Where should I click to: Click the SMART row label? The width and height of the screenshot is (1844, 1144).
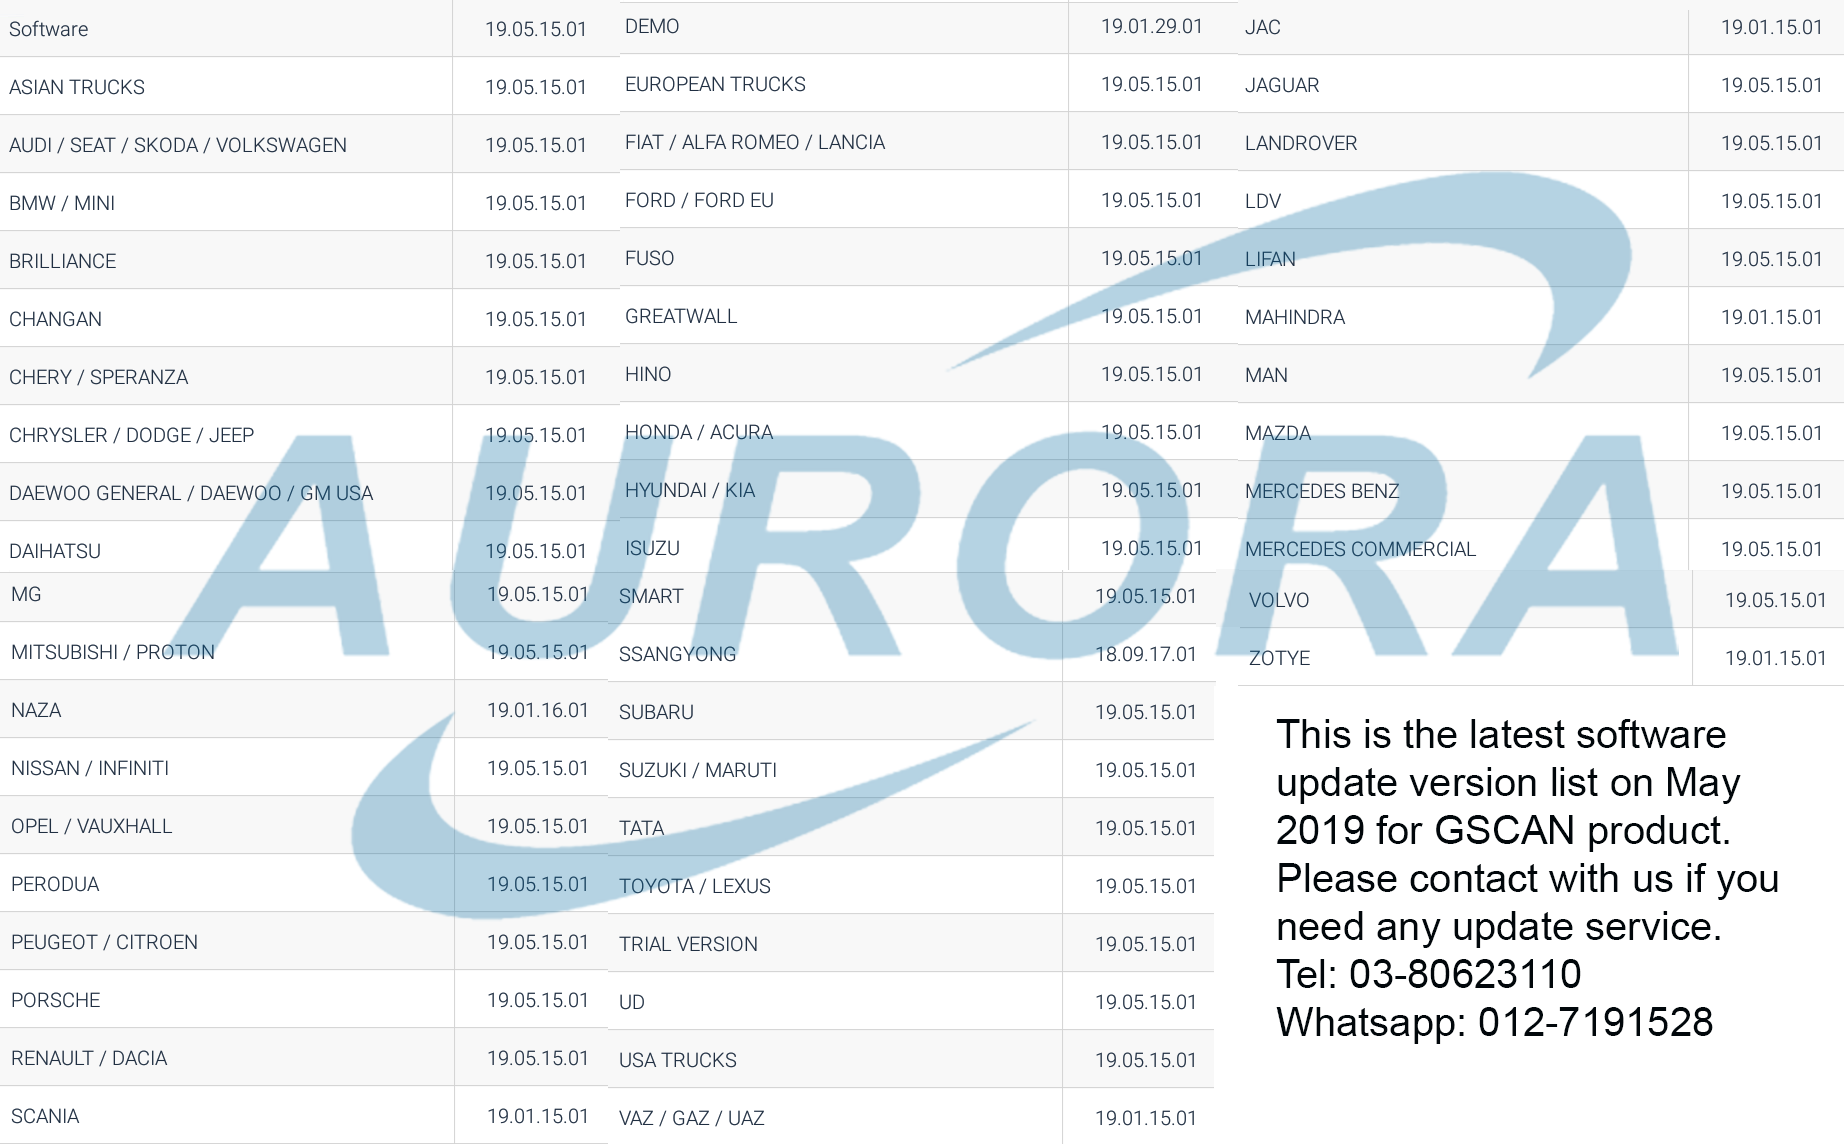[651, 596]
